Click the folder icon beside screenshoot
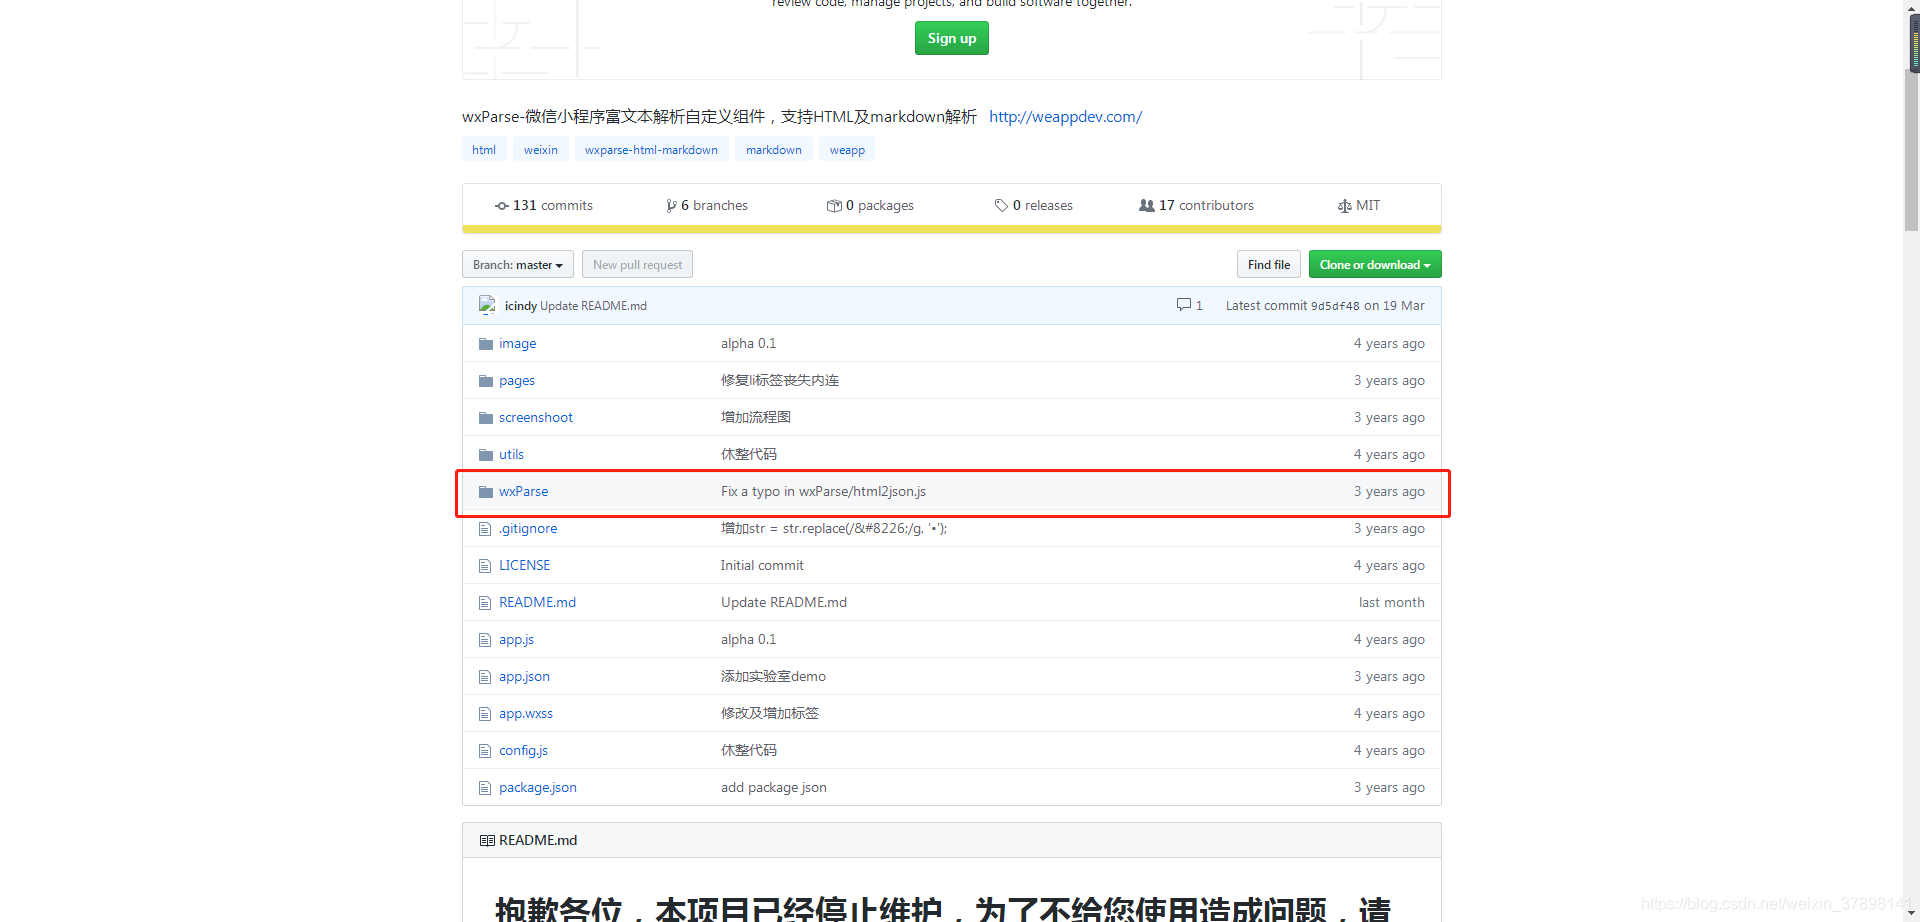1920x922 pixels. pyautogui.click(x=486, y=418)
